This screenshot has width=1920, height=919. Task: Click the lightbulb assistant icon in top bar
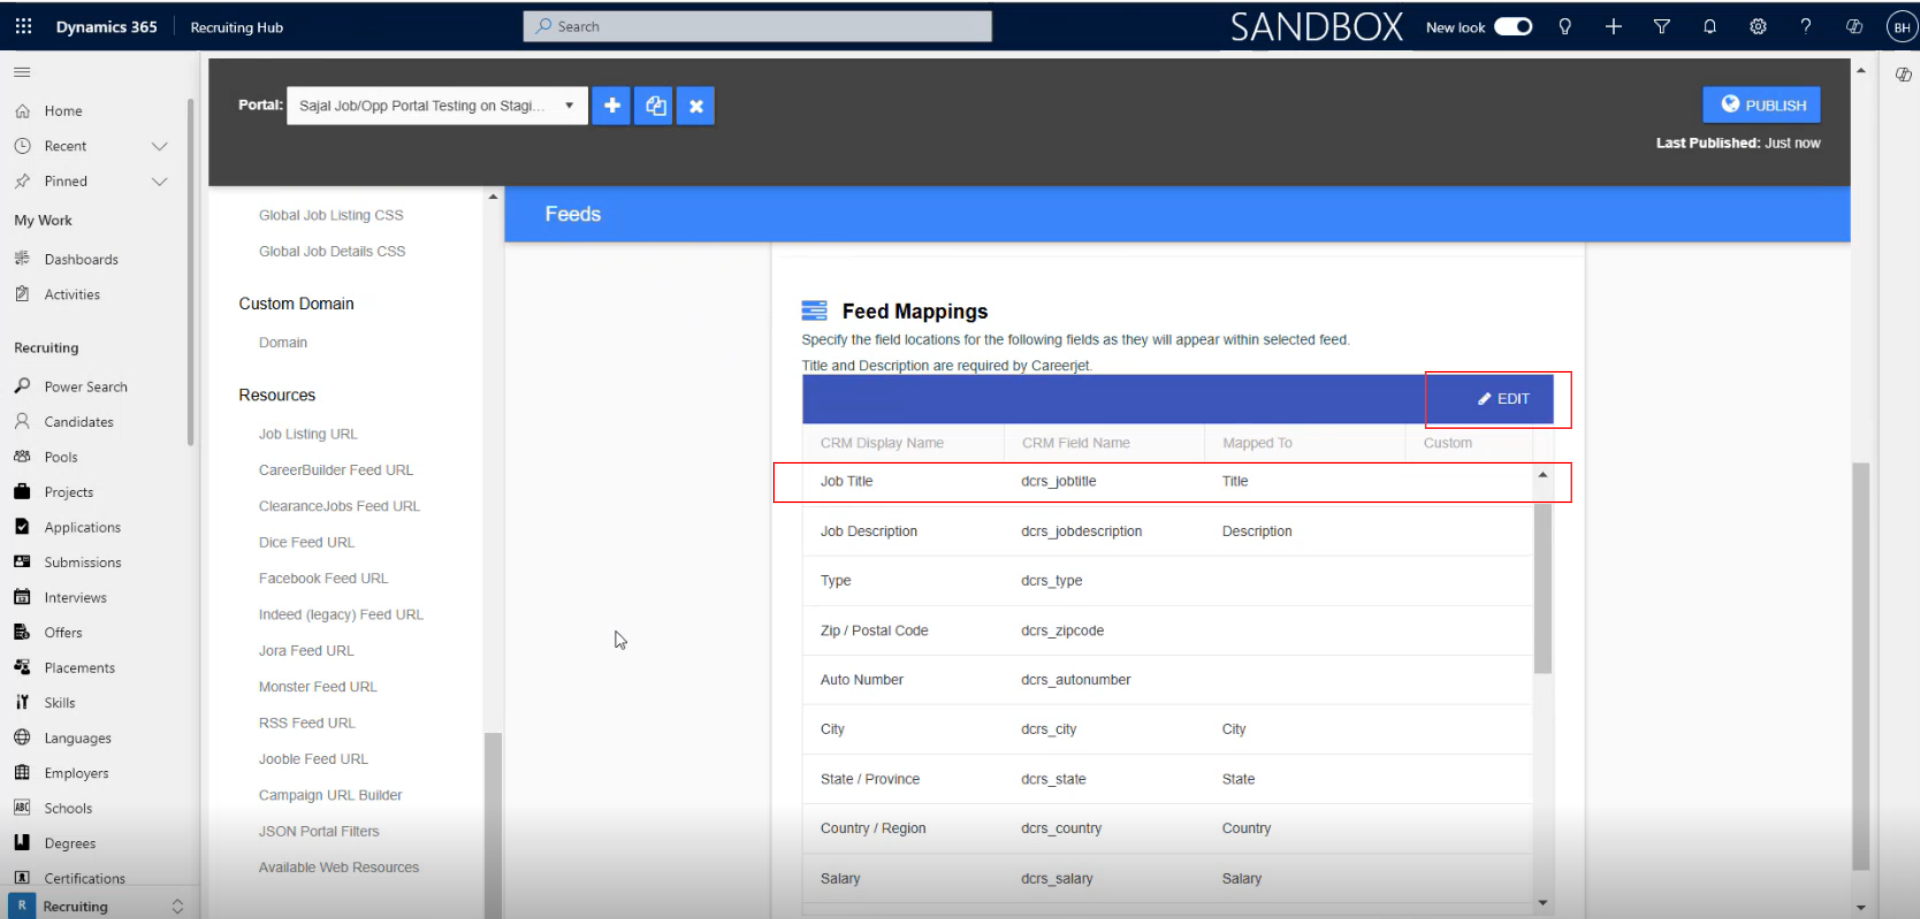[1565, 27]
